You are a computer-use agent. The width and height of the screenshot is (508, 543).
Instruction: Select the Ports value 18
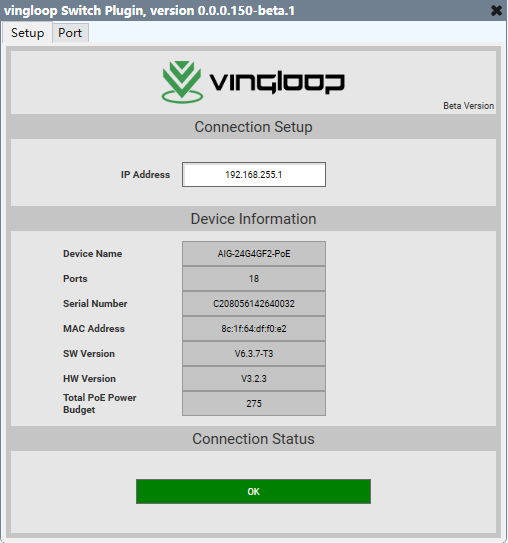[x=254, y=278]
